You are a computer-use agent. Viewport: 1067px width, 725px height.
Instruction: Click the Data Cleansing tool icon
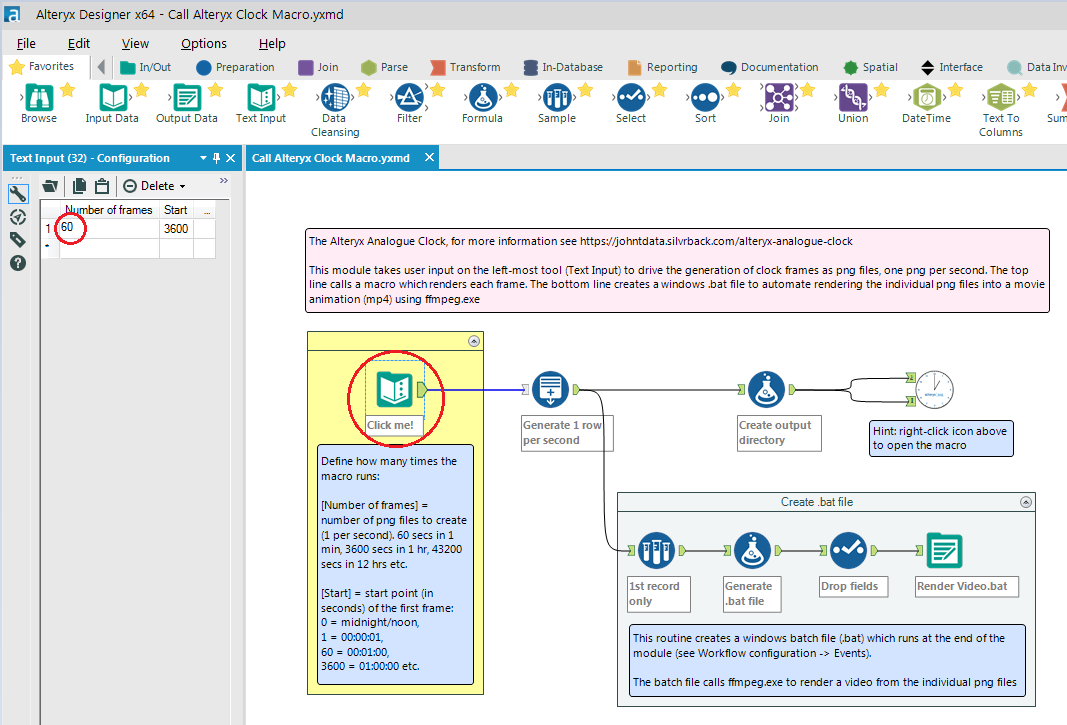point(335,97)
